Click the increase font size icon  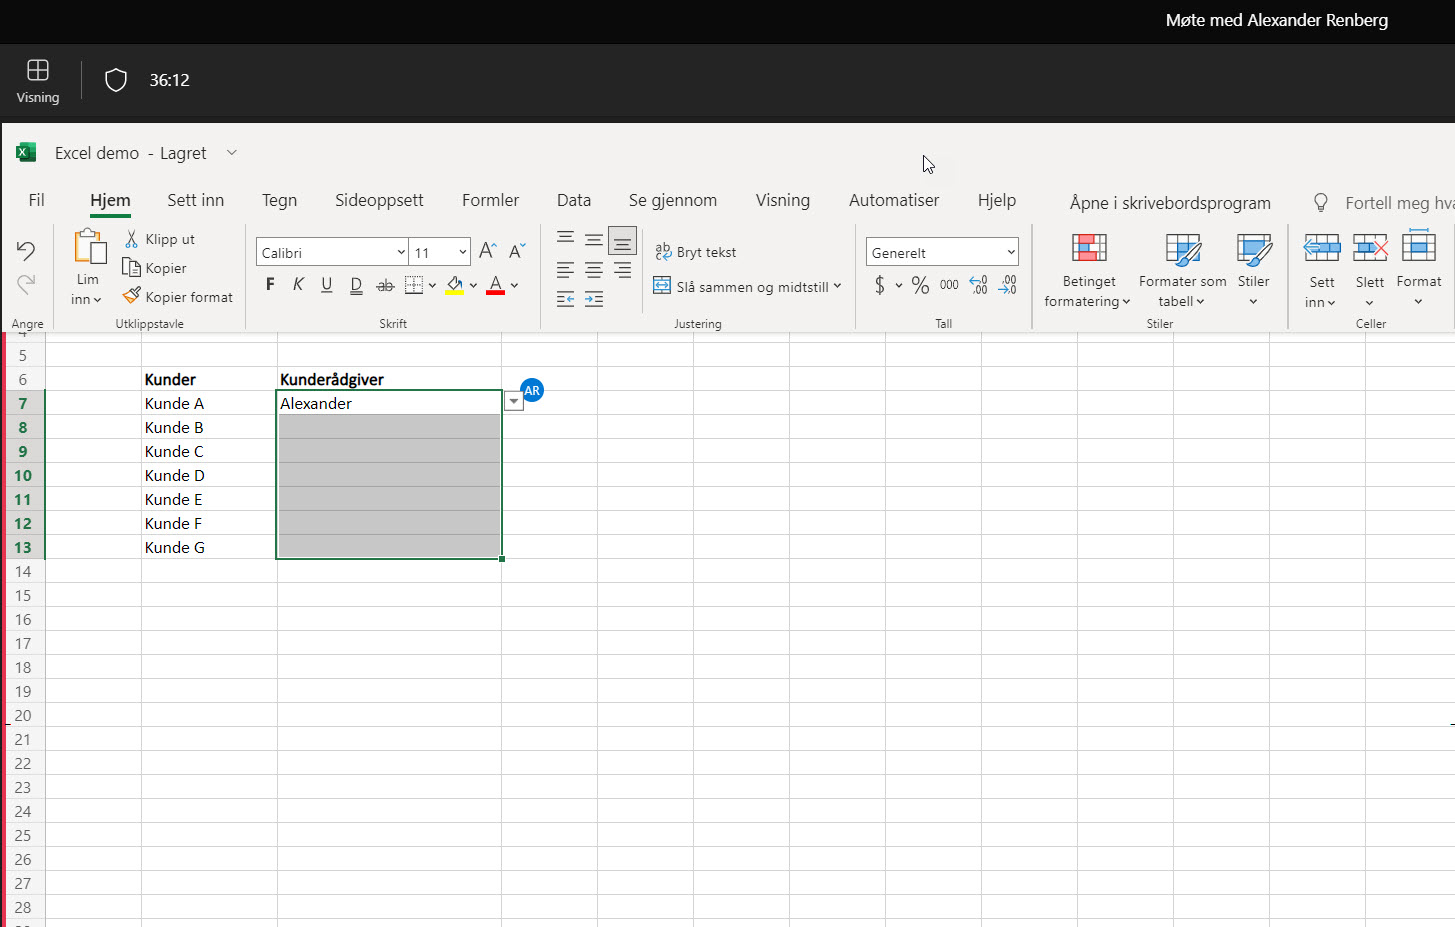click(487, 250)
